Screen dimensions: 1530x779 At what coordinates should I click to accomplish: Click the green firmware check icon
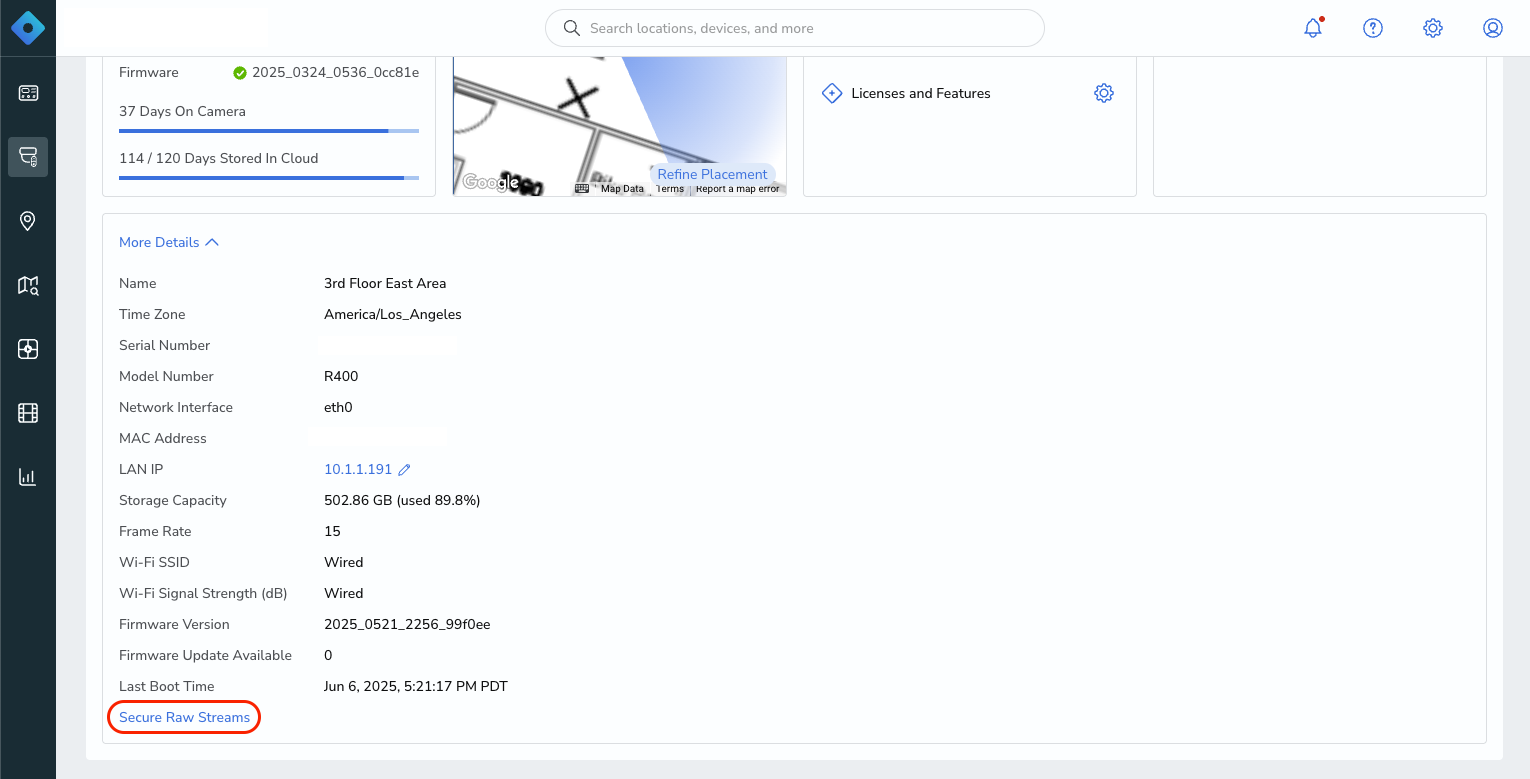click(240, 72)
